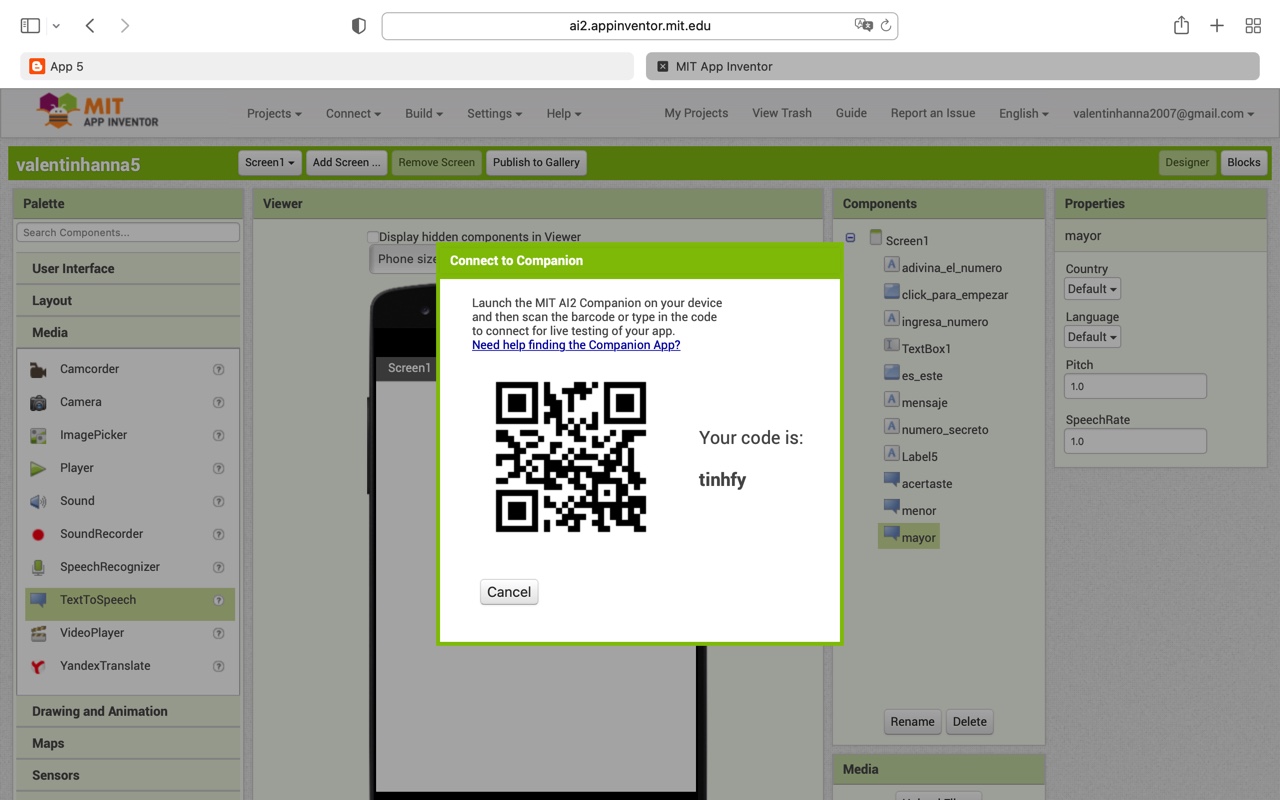Open help for VideoPlayer component
The width and height of the screenshot is (1280, 800).
tap(218, 634)
